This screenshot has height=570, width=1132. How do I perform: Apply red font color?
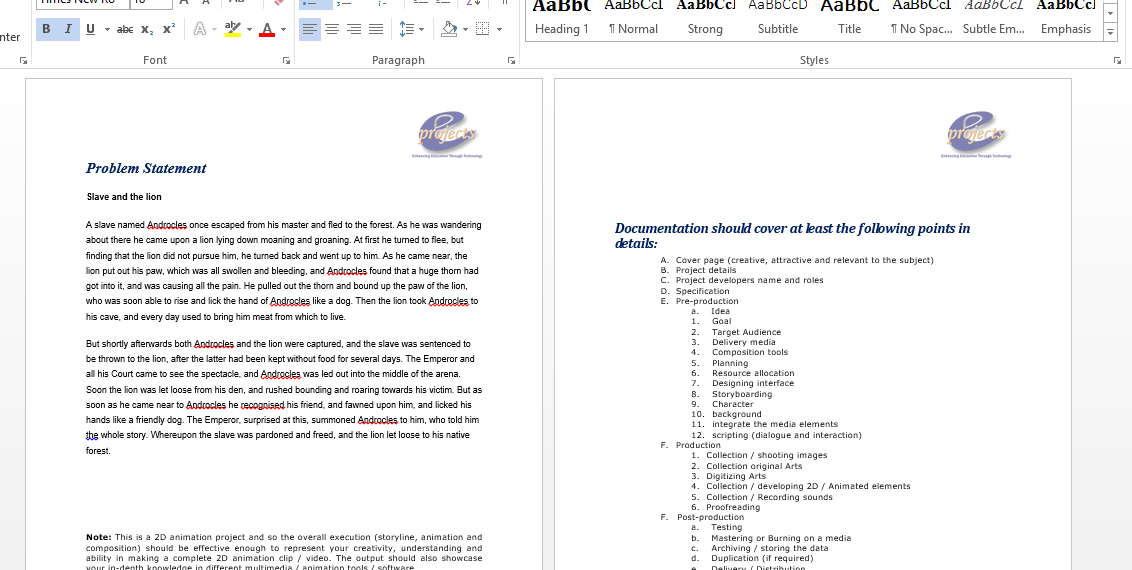pyautogui.click(x=267, y=29)
